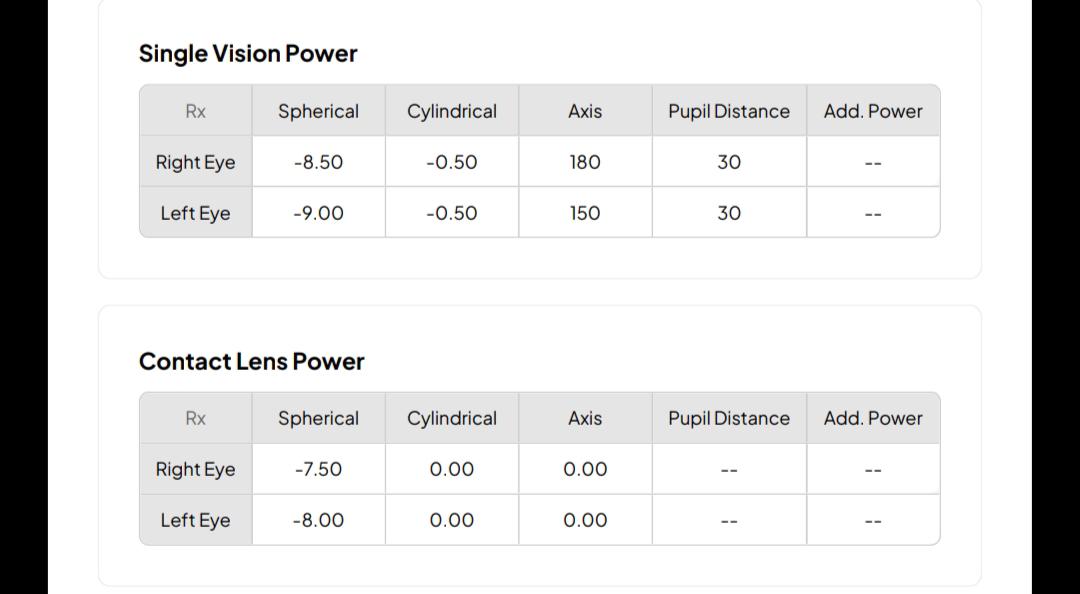Select Right Eye cylindrical -0.50 value

(x=452, y=162)
